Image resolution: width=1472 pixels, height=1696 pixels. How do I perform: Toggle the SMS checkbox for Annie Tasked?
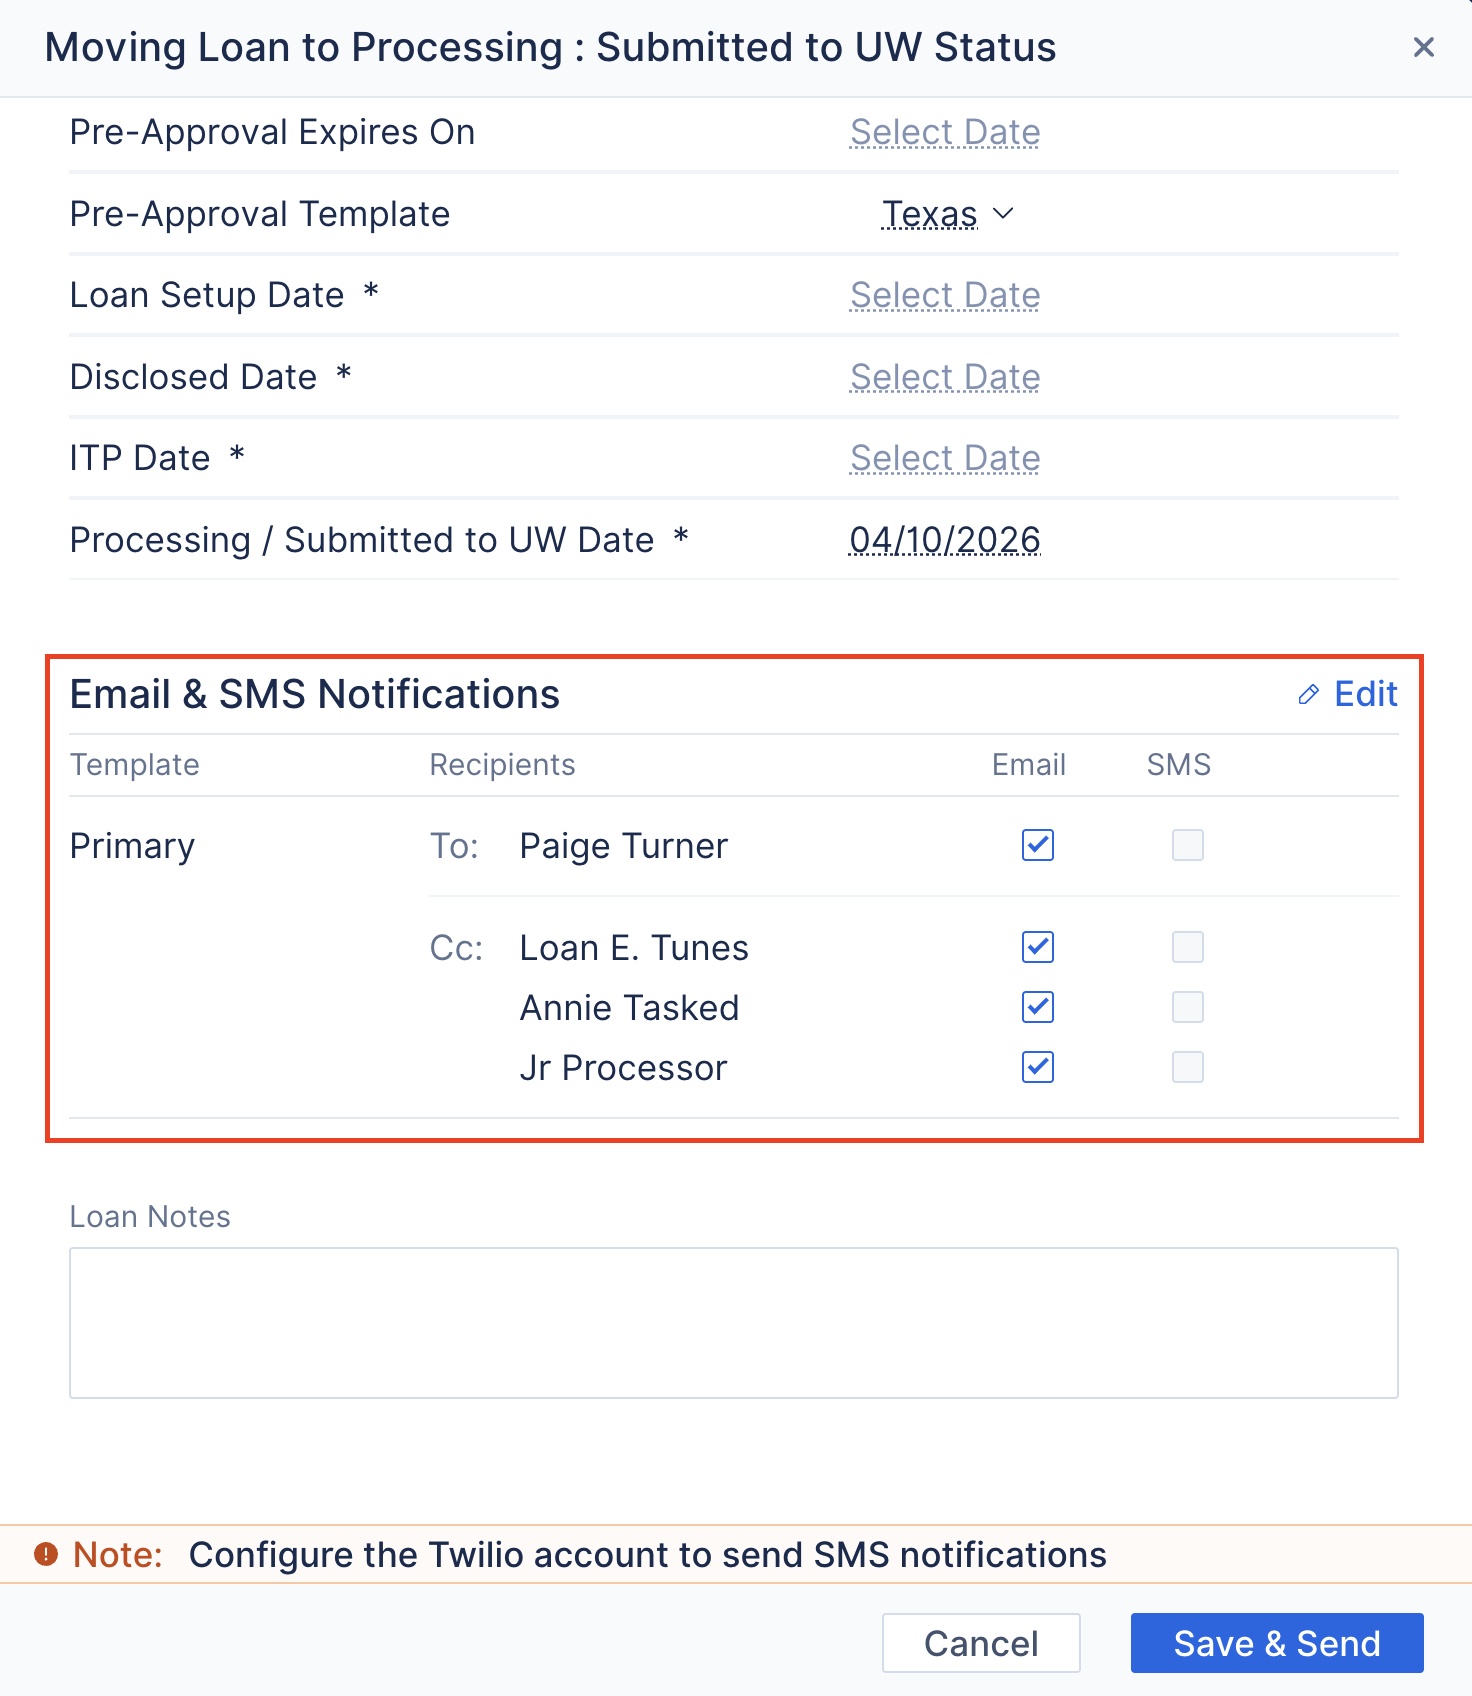[x=1187, y=1007]
